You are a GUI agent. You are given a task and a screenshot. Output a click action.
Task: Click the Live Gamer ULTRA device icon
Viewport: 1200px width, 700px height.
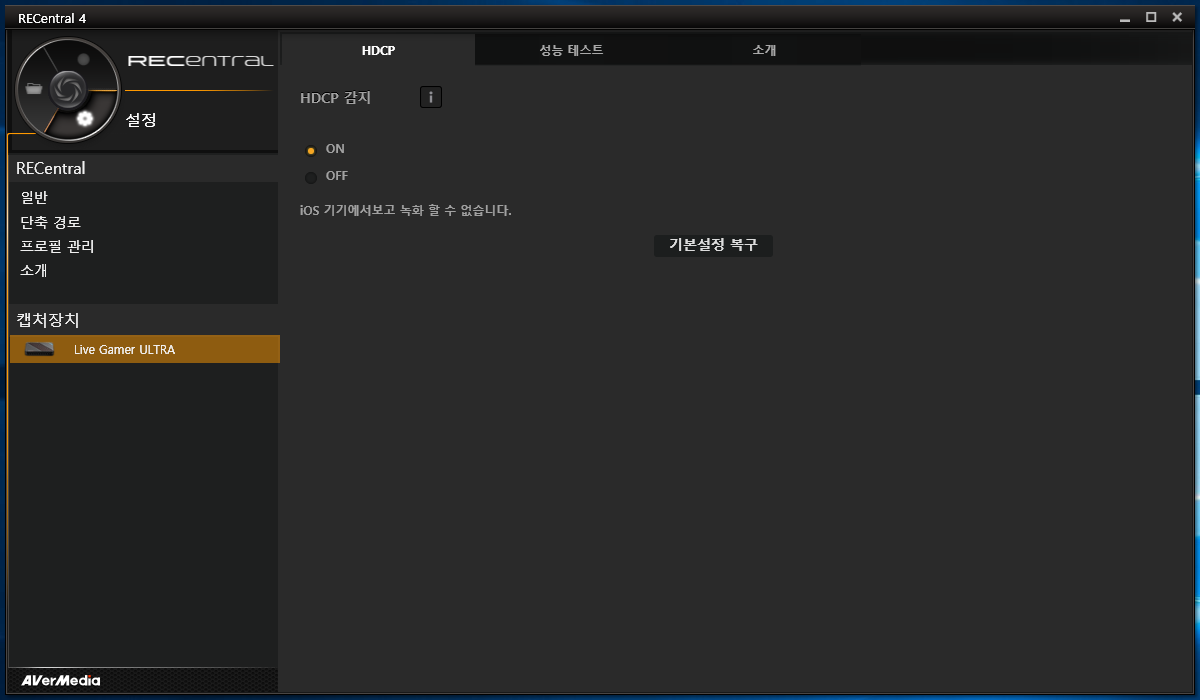(39, 349)
